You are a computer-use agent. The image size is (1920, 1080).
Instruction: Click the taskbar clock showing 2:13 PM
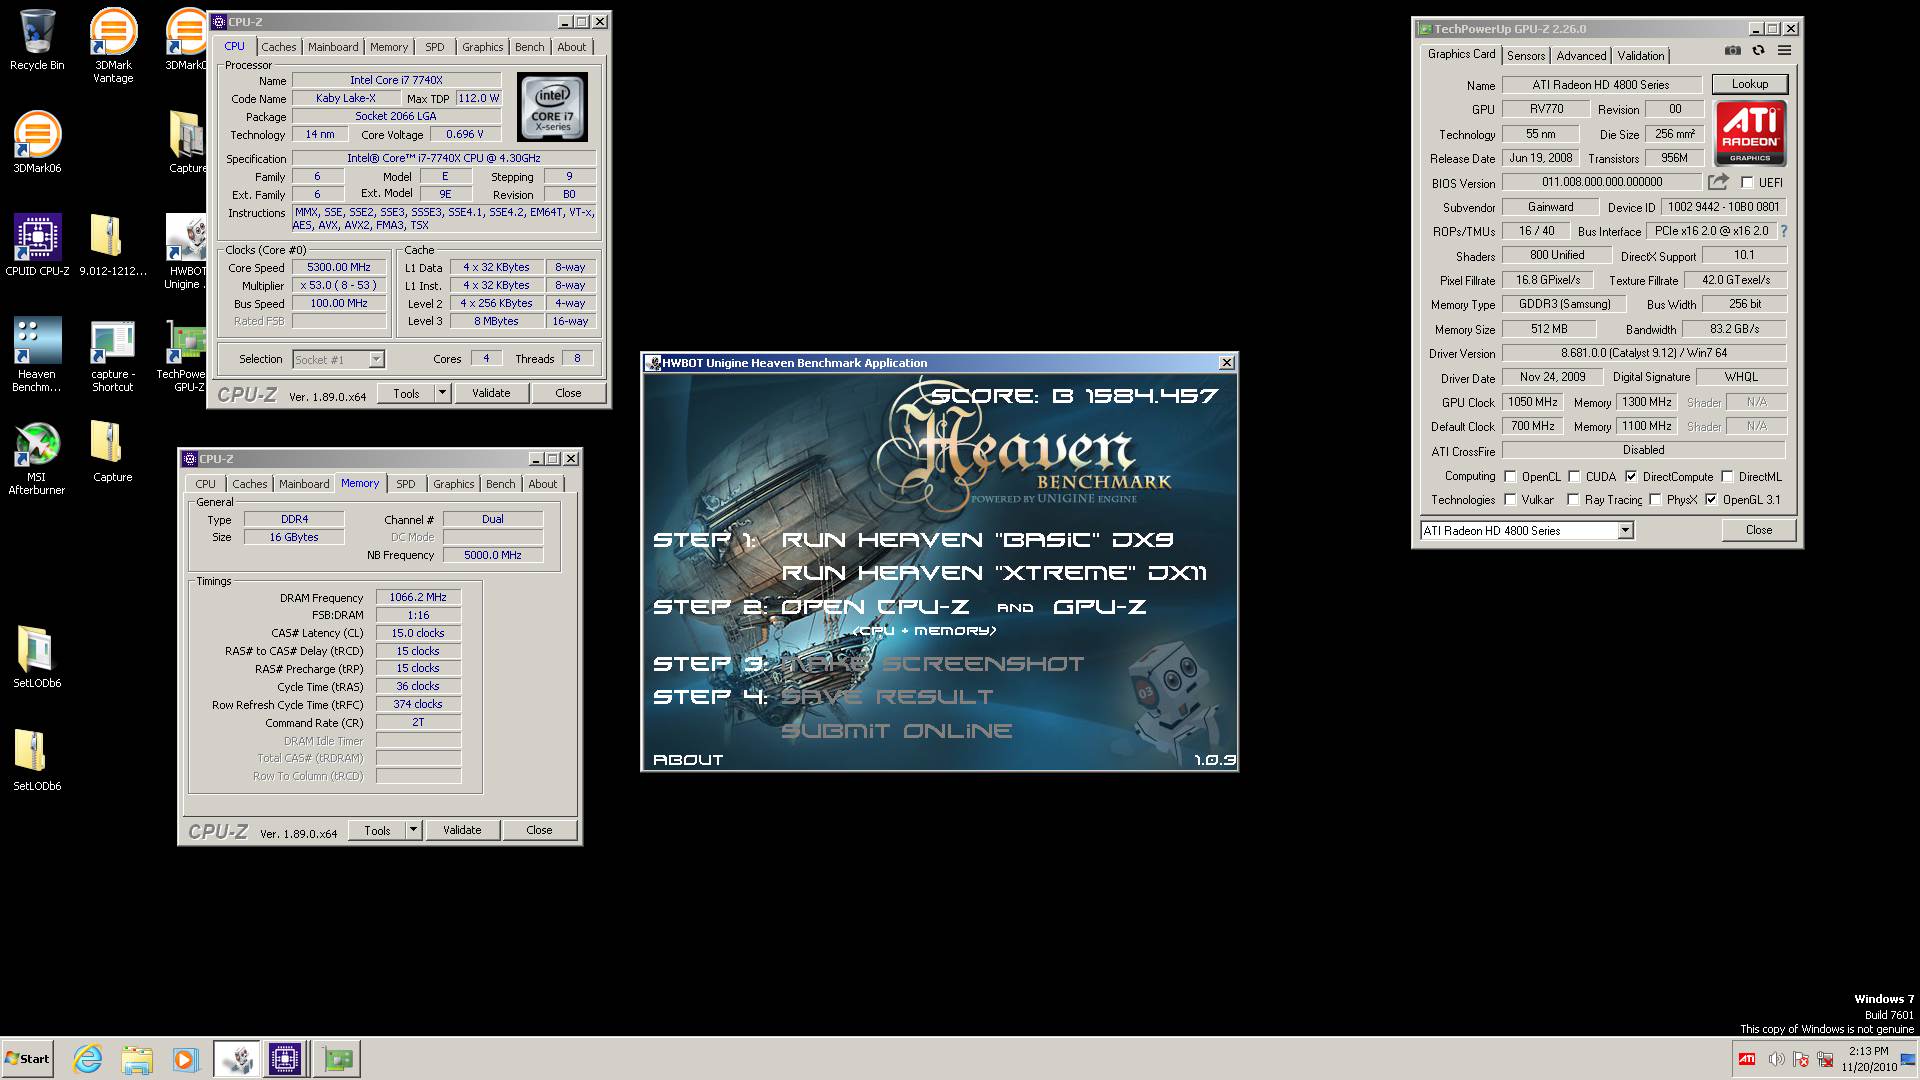[1869, 1059]
